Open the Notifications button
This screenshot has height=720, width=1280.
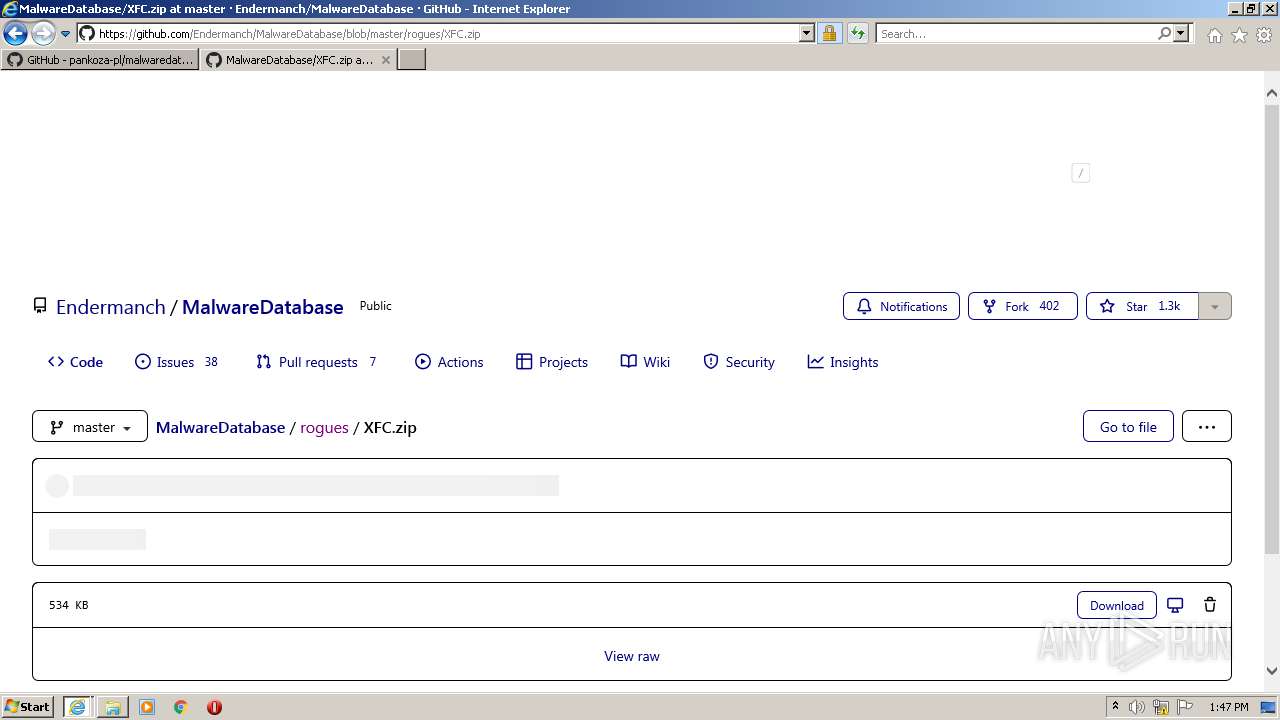(x=901, y=306)
